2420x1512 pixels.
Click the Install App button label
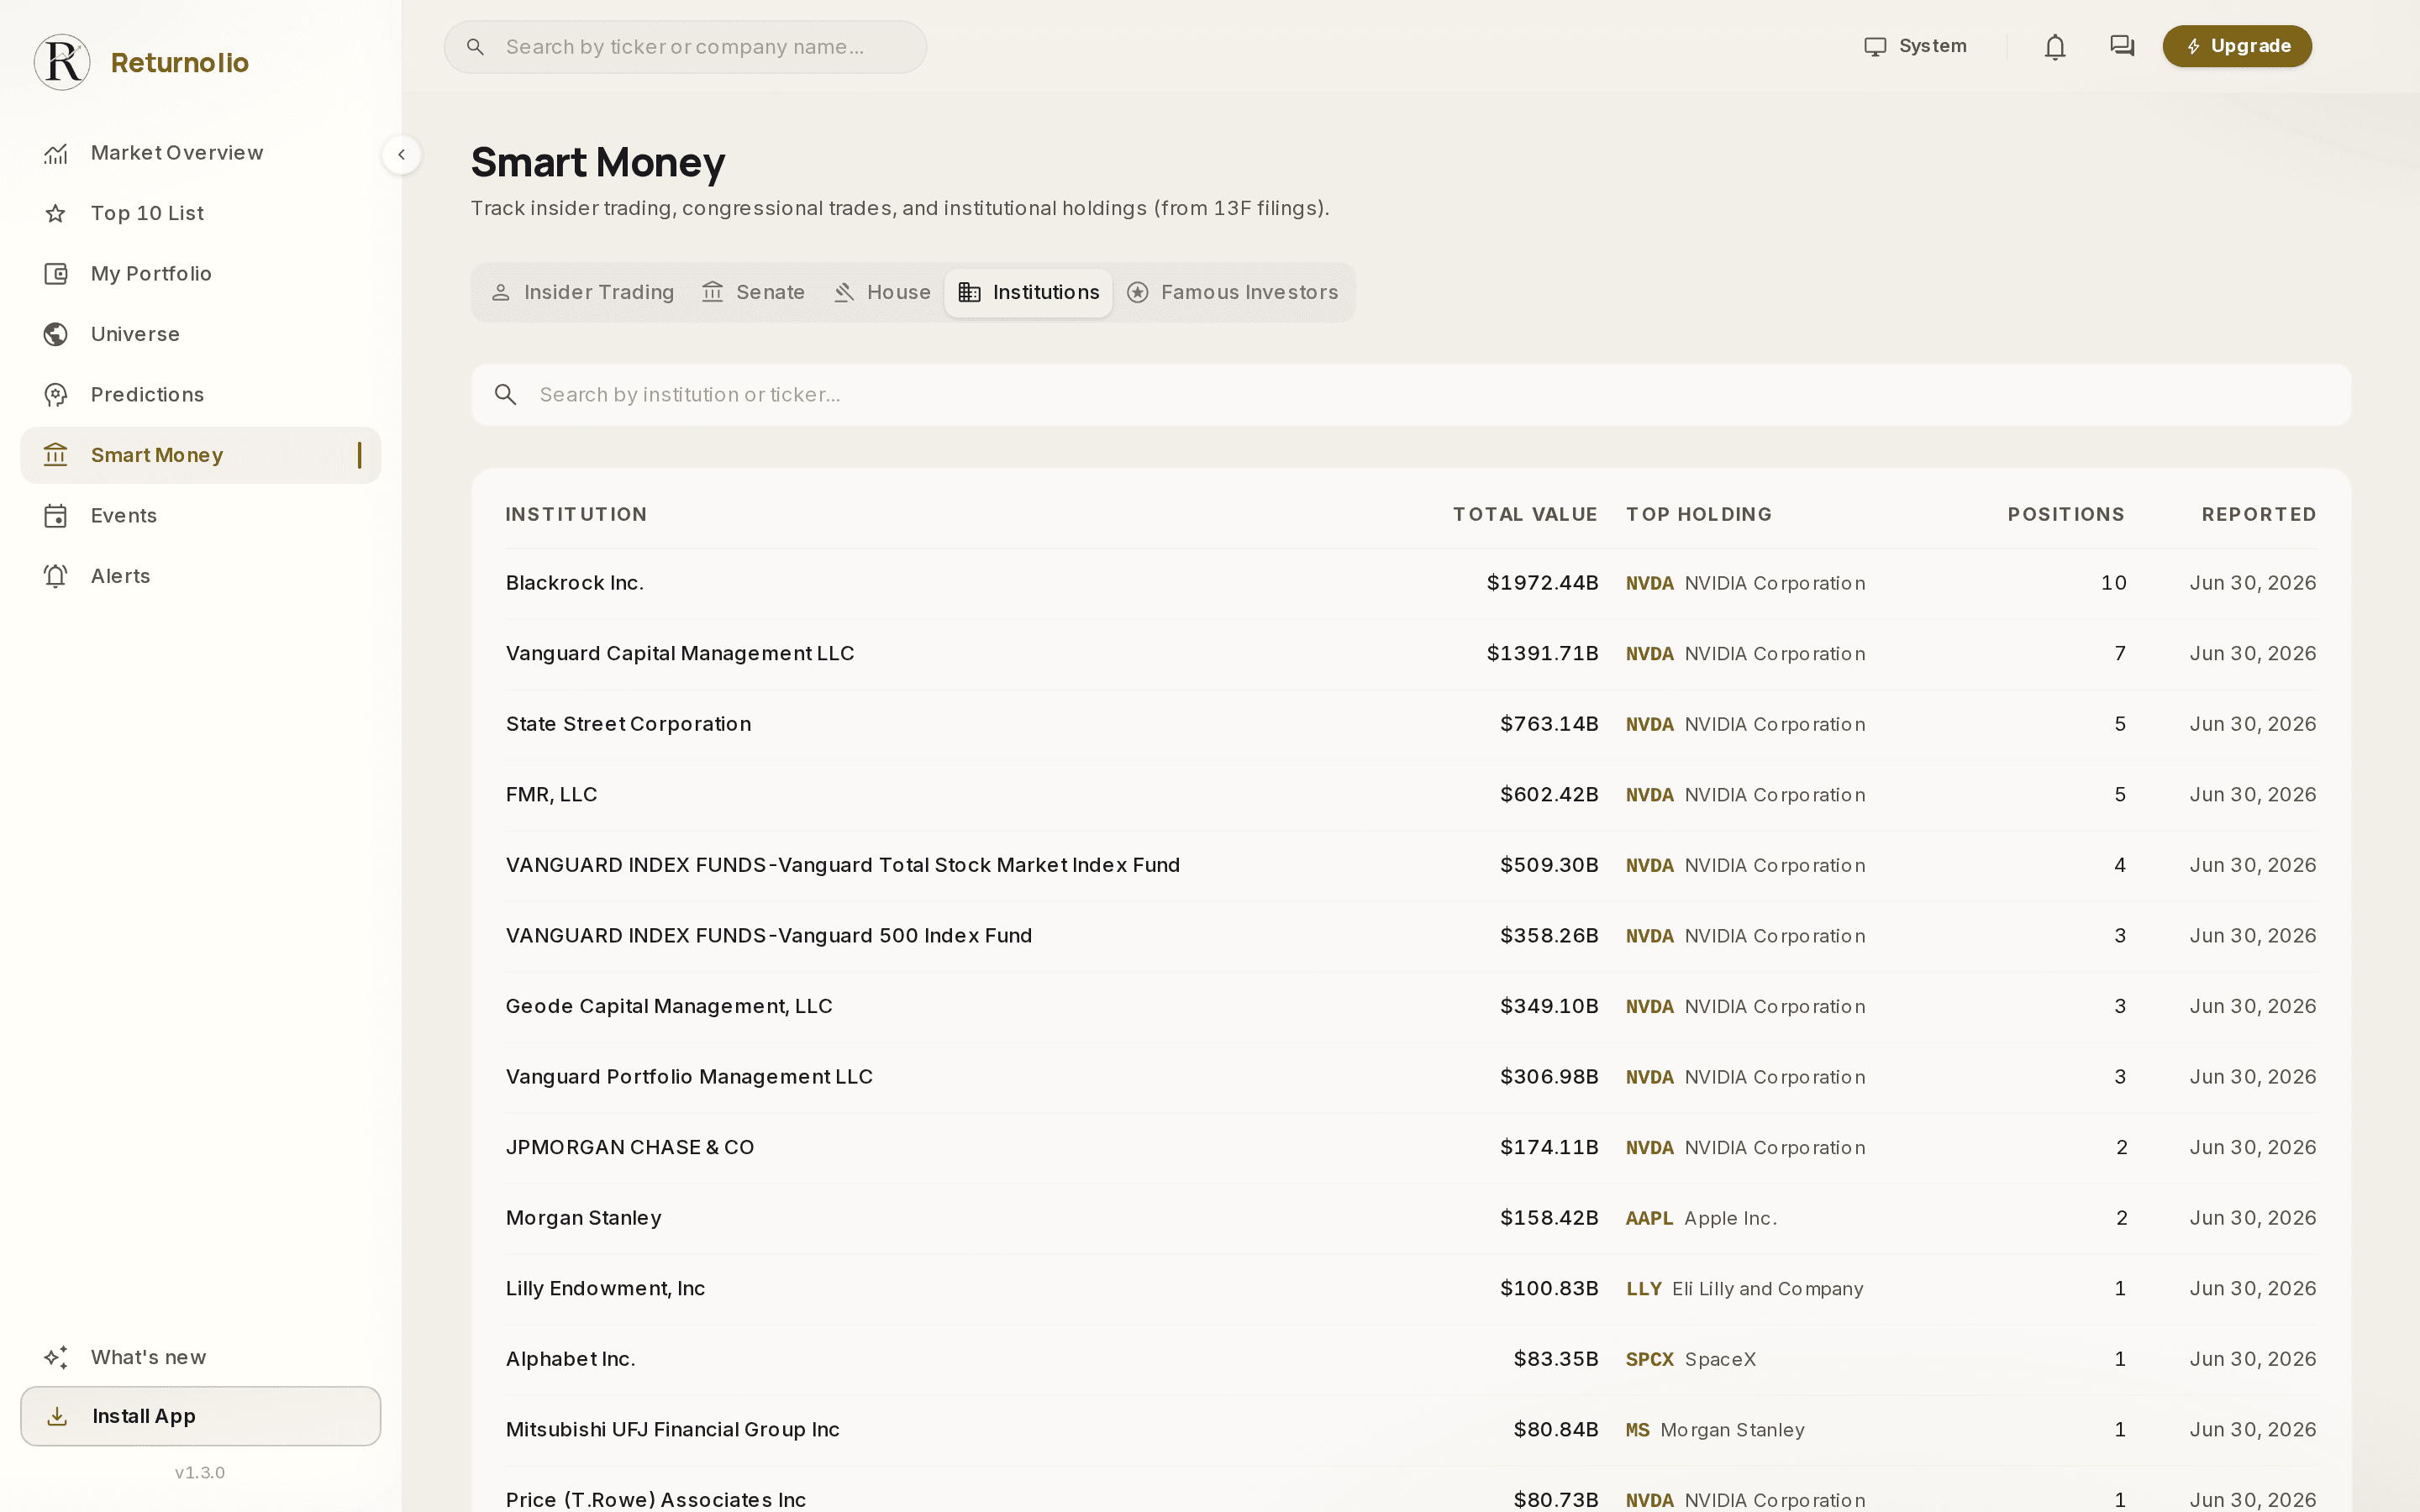point(144,1416)
